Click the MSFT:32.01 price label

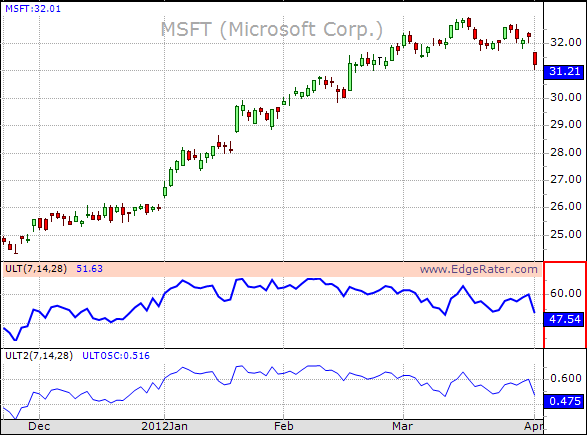point(33,8)
